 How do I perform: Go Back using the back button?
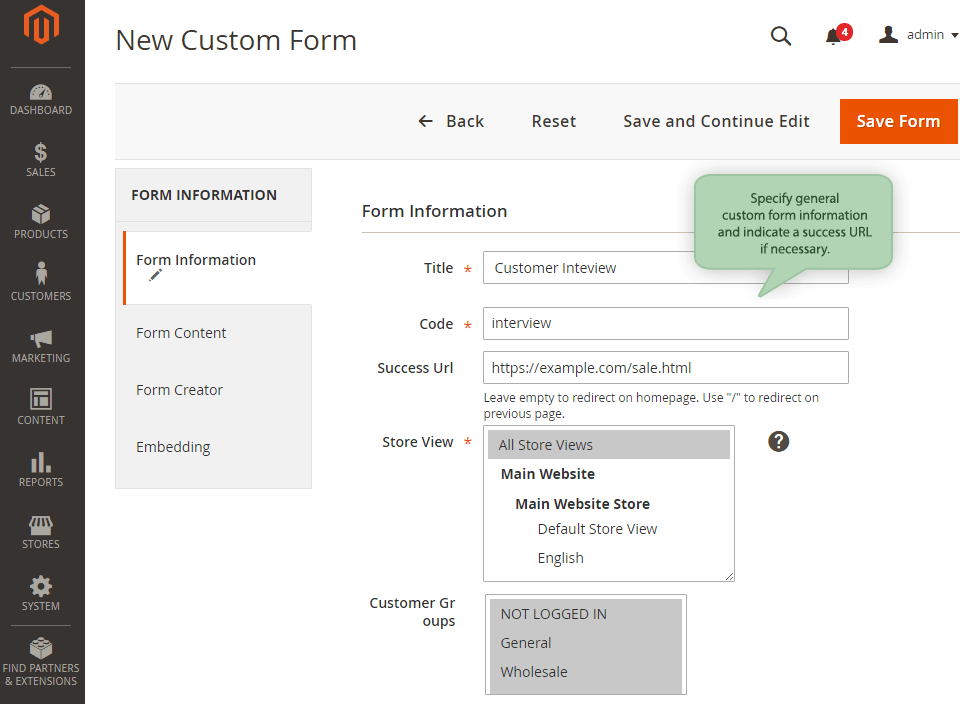click(451, 121)
